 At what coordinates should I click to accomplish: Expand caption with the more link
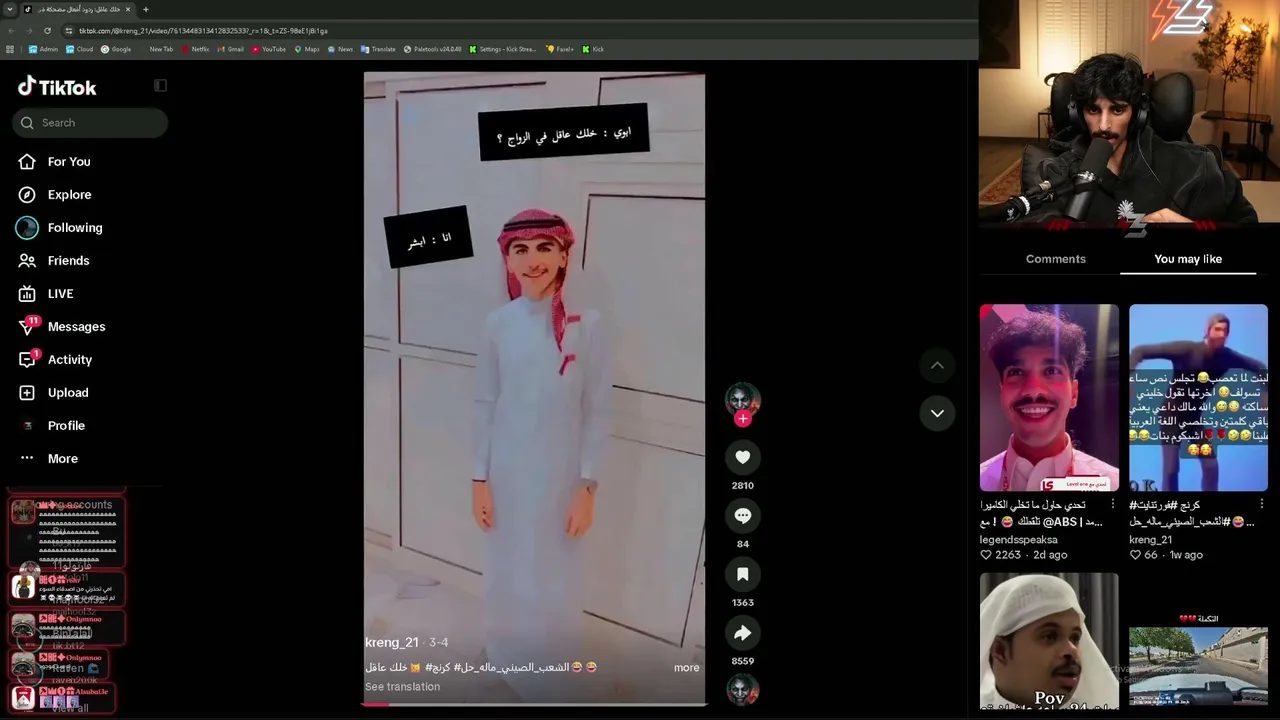pos(686,668)
